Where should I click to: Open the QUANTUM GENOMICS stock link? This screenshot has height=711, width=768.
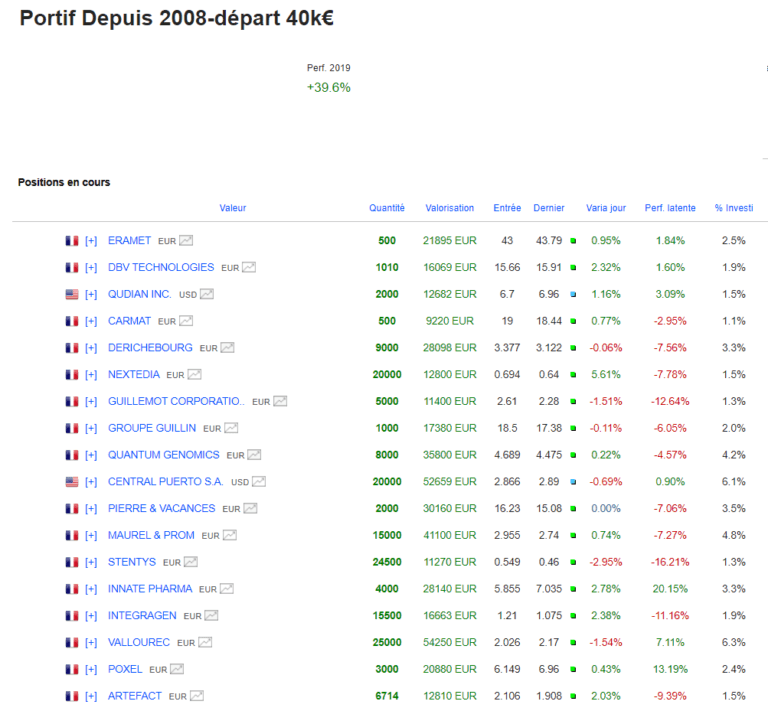coord(163,455)
